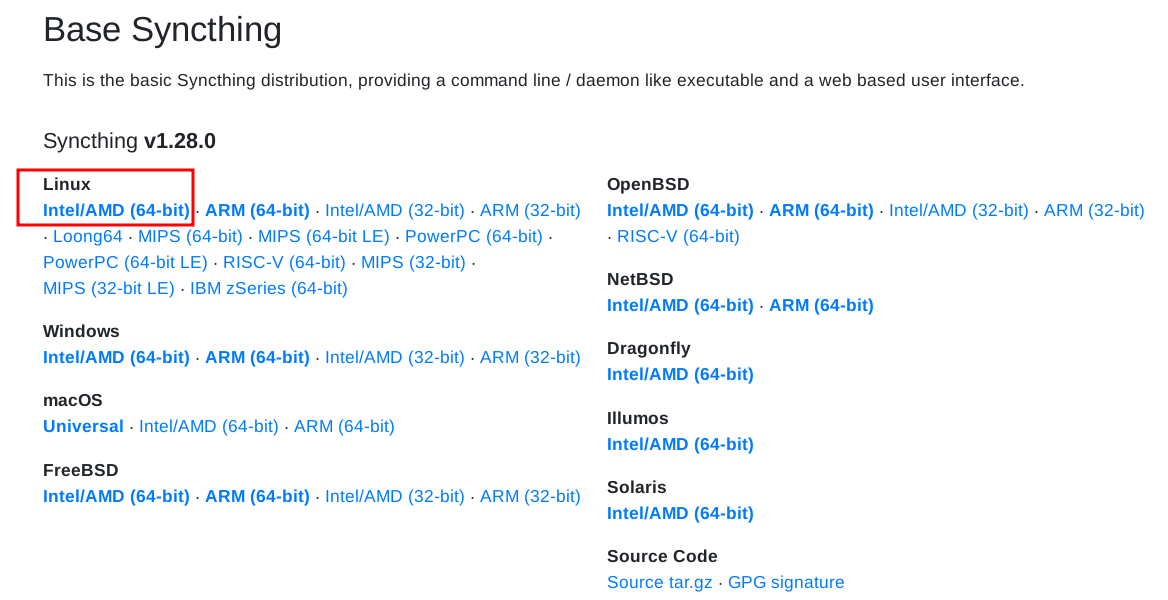Image resolution: width=1168 pixels, height=600 pixels.
Task: Open the GPG signature link
Action: [786, 582]
